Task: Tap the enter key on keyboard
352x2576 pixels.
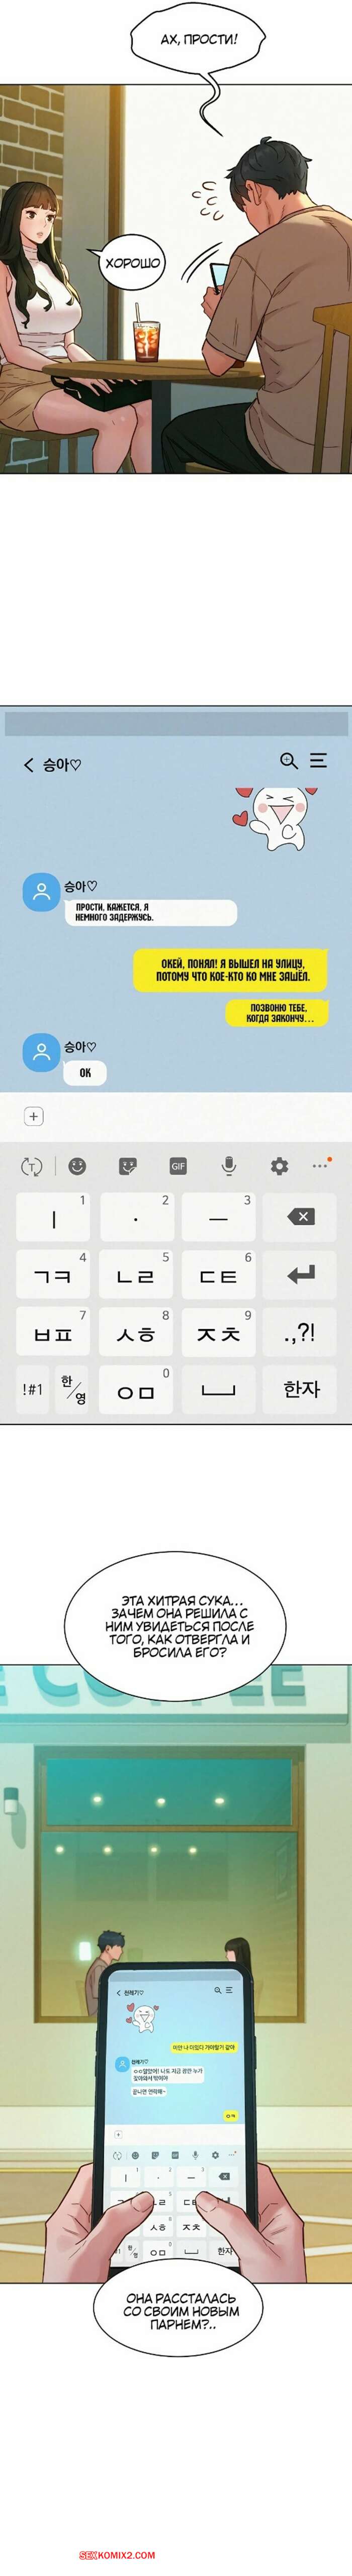Action: point(301,1274)
